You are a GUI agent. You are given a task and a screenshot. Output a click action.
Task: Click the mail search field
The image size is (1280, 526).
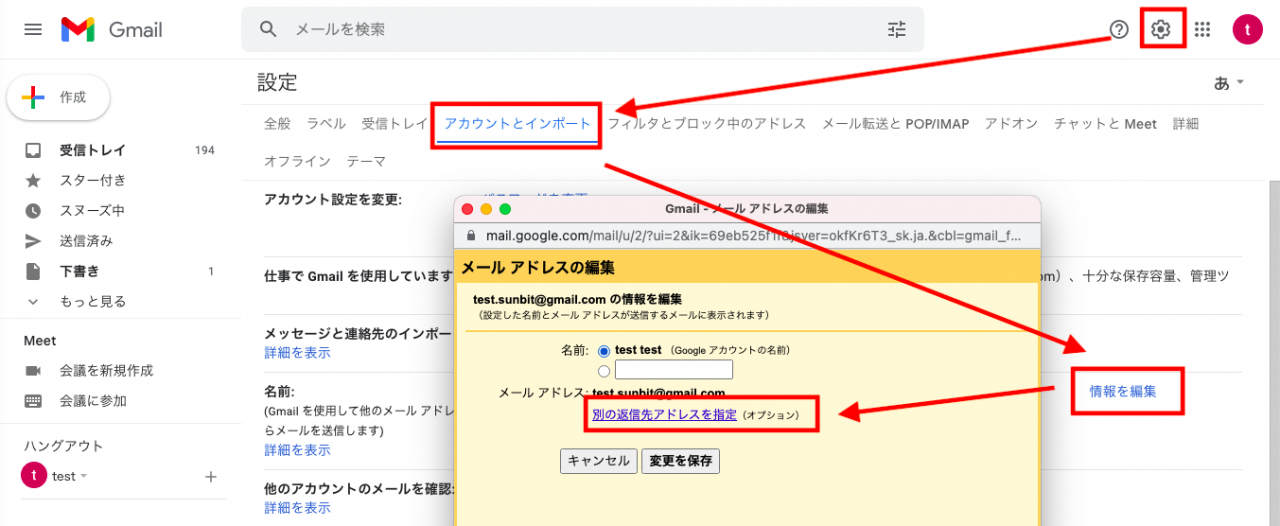[x=582, y=29]
